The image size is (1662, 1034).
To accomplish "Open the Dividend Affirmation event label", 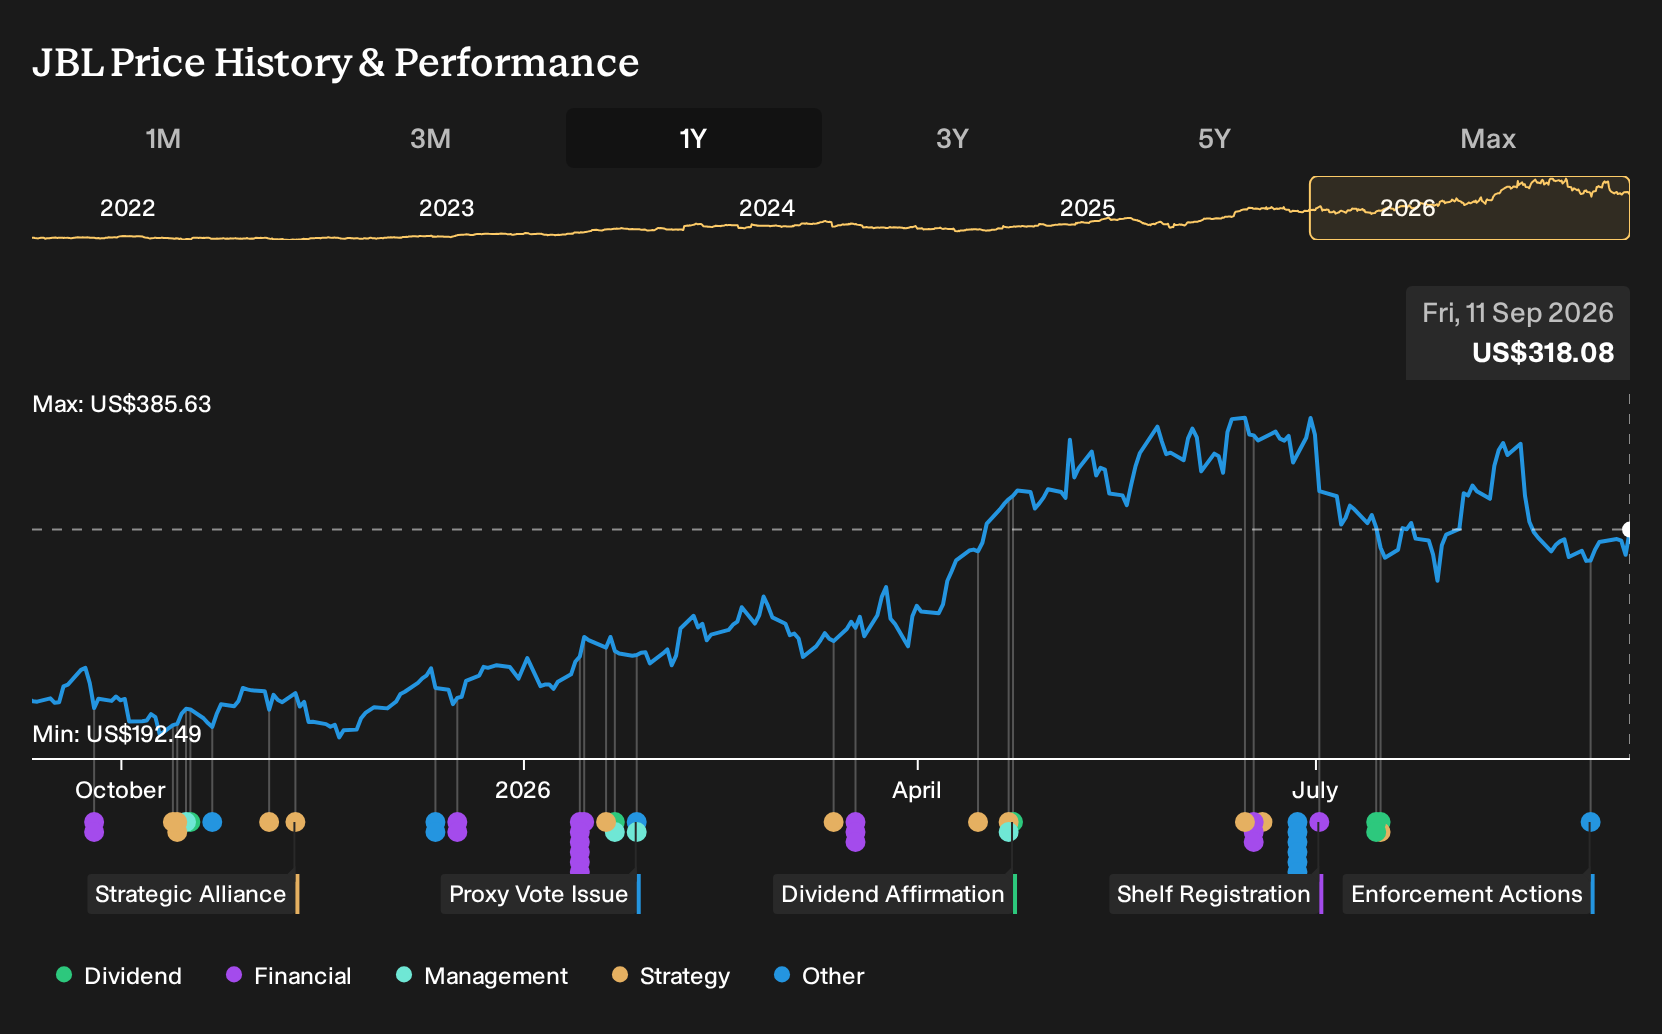I will pos(895,894).
